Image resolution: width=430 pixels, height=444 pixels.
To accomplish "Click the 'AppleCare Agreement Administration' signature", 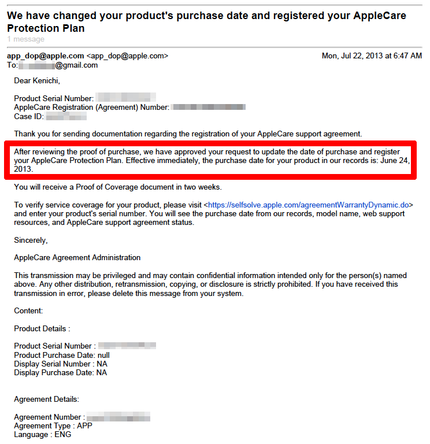I will click(x=77, y=257).
